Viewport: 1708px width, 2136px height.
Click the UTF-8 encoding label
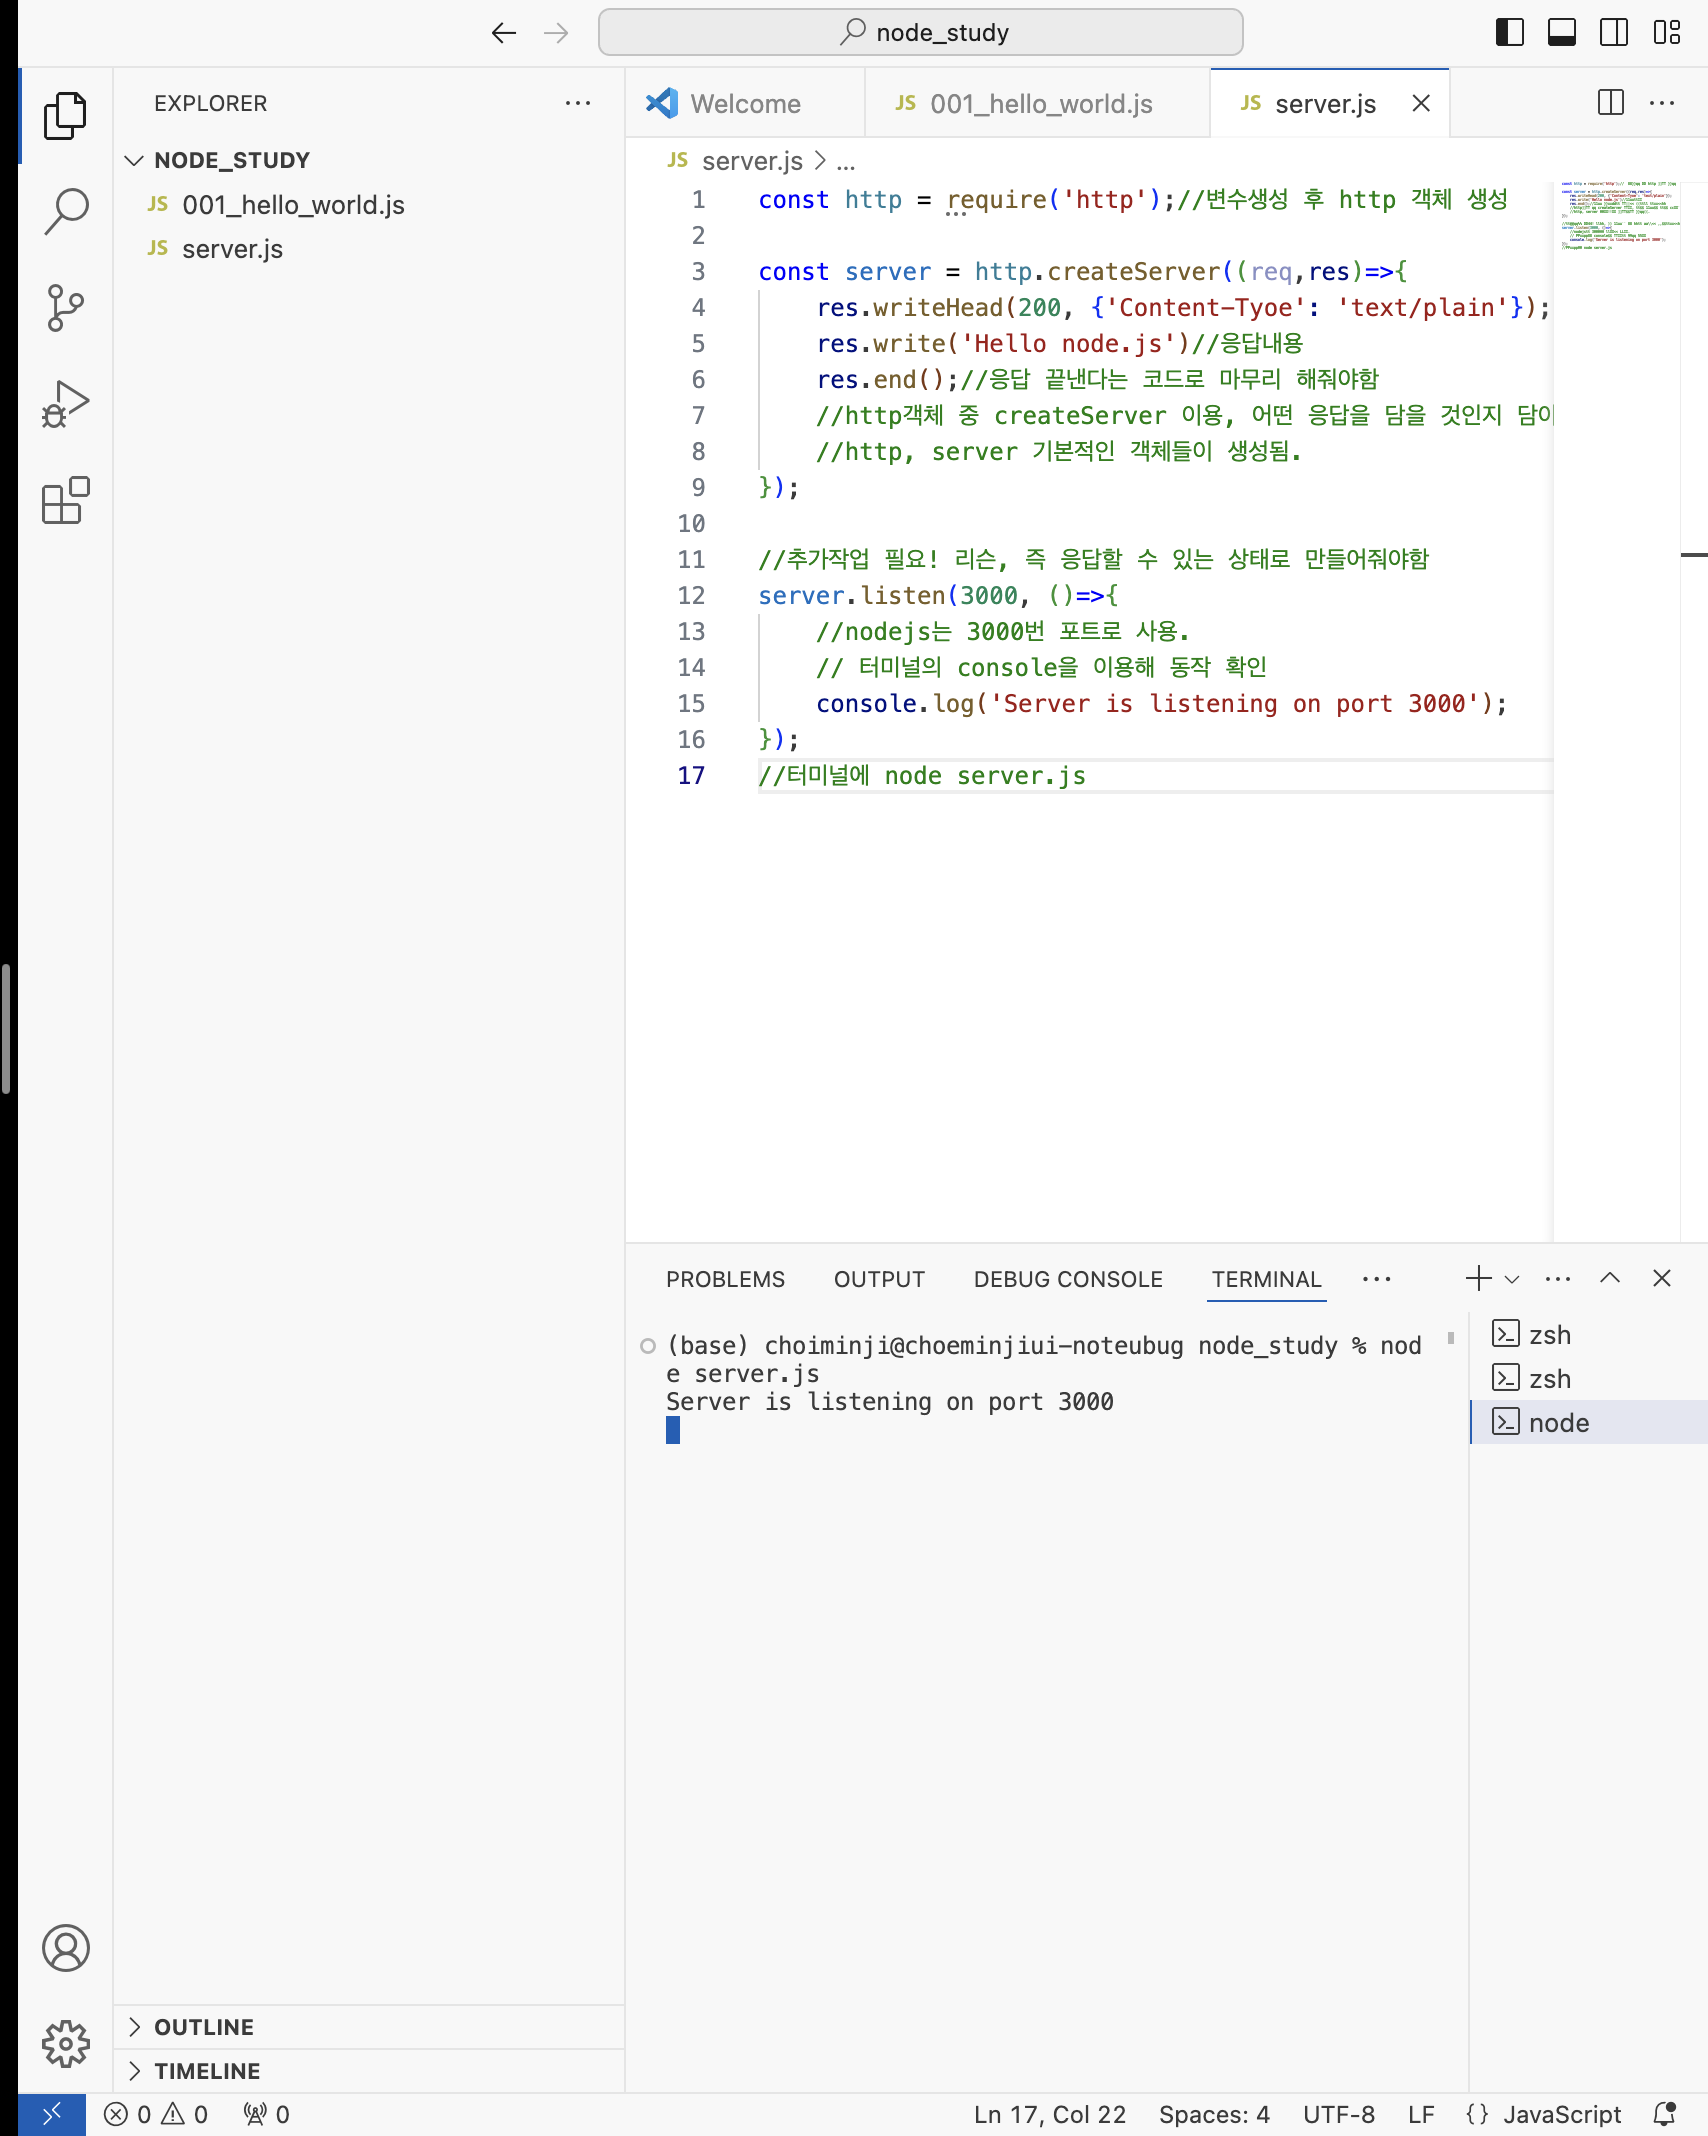point(1338,2114)
